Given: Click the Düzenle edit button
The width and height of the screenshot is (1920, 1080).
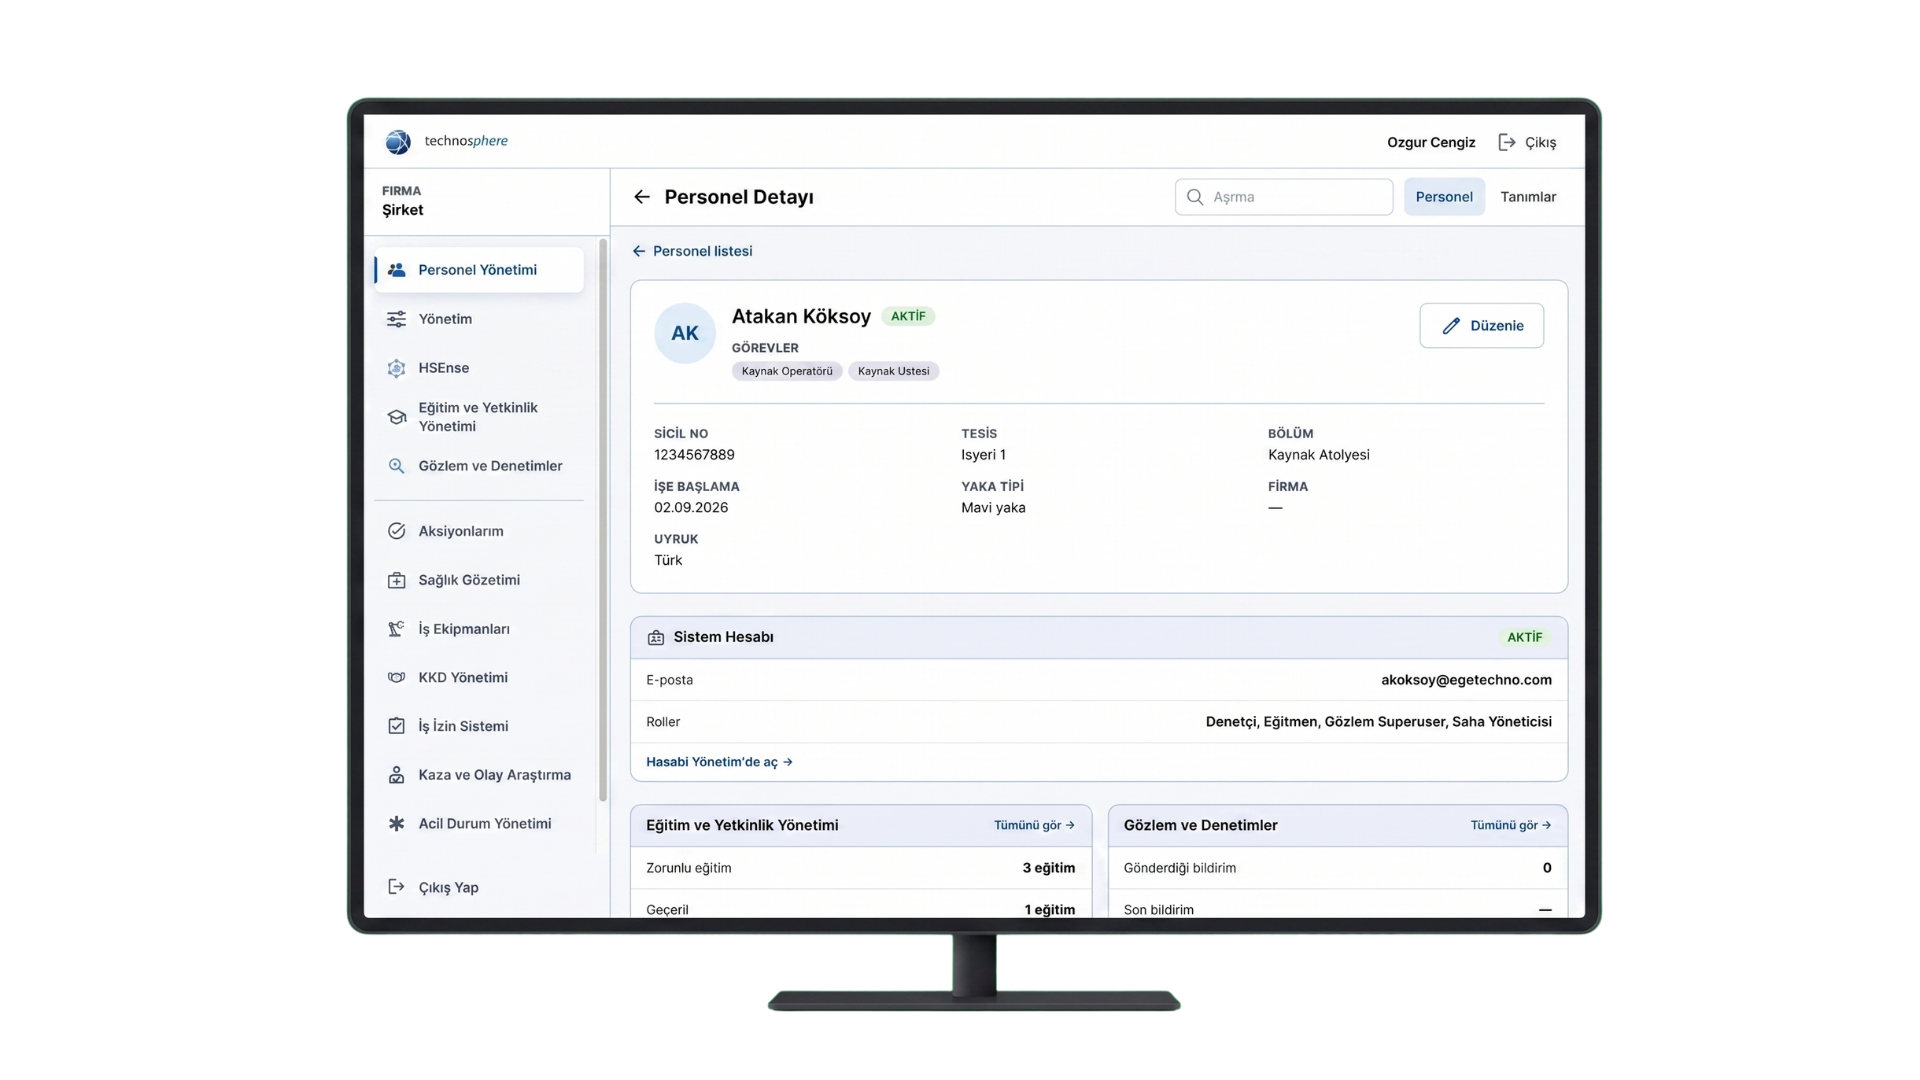Looking at the screenshot, I should pyautogui.click(x=1482, y=326).
